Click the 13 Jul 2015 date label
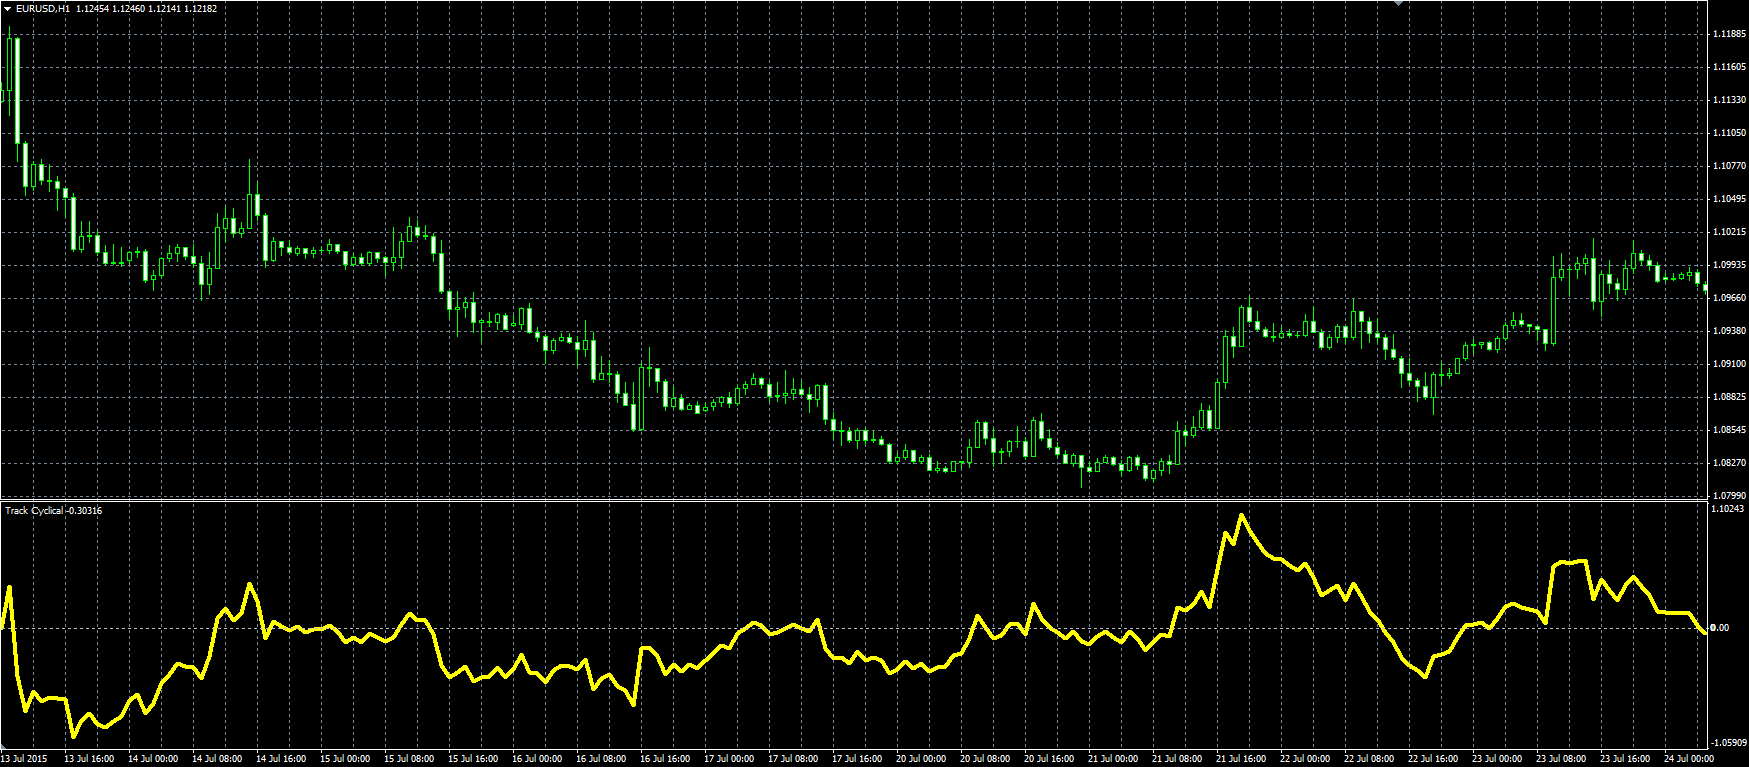The image size is (1749, 767). point(25,759)
